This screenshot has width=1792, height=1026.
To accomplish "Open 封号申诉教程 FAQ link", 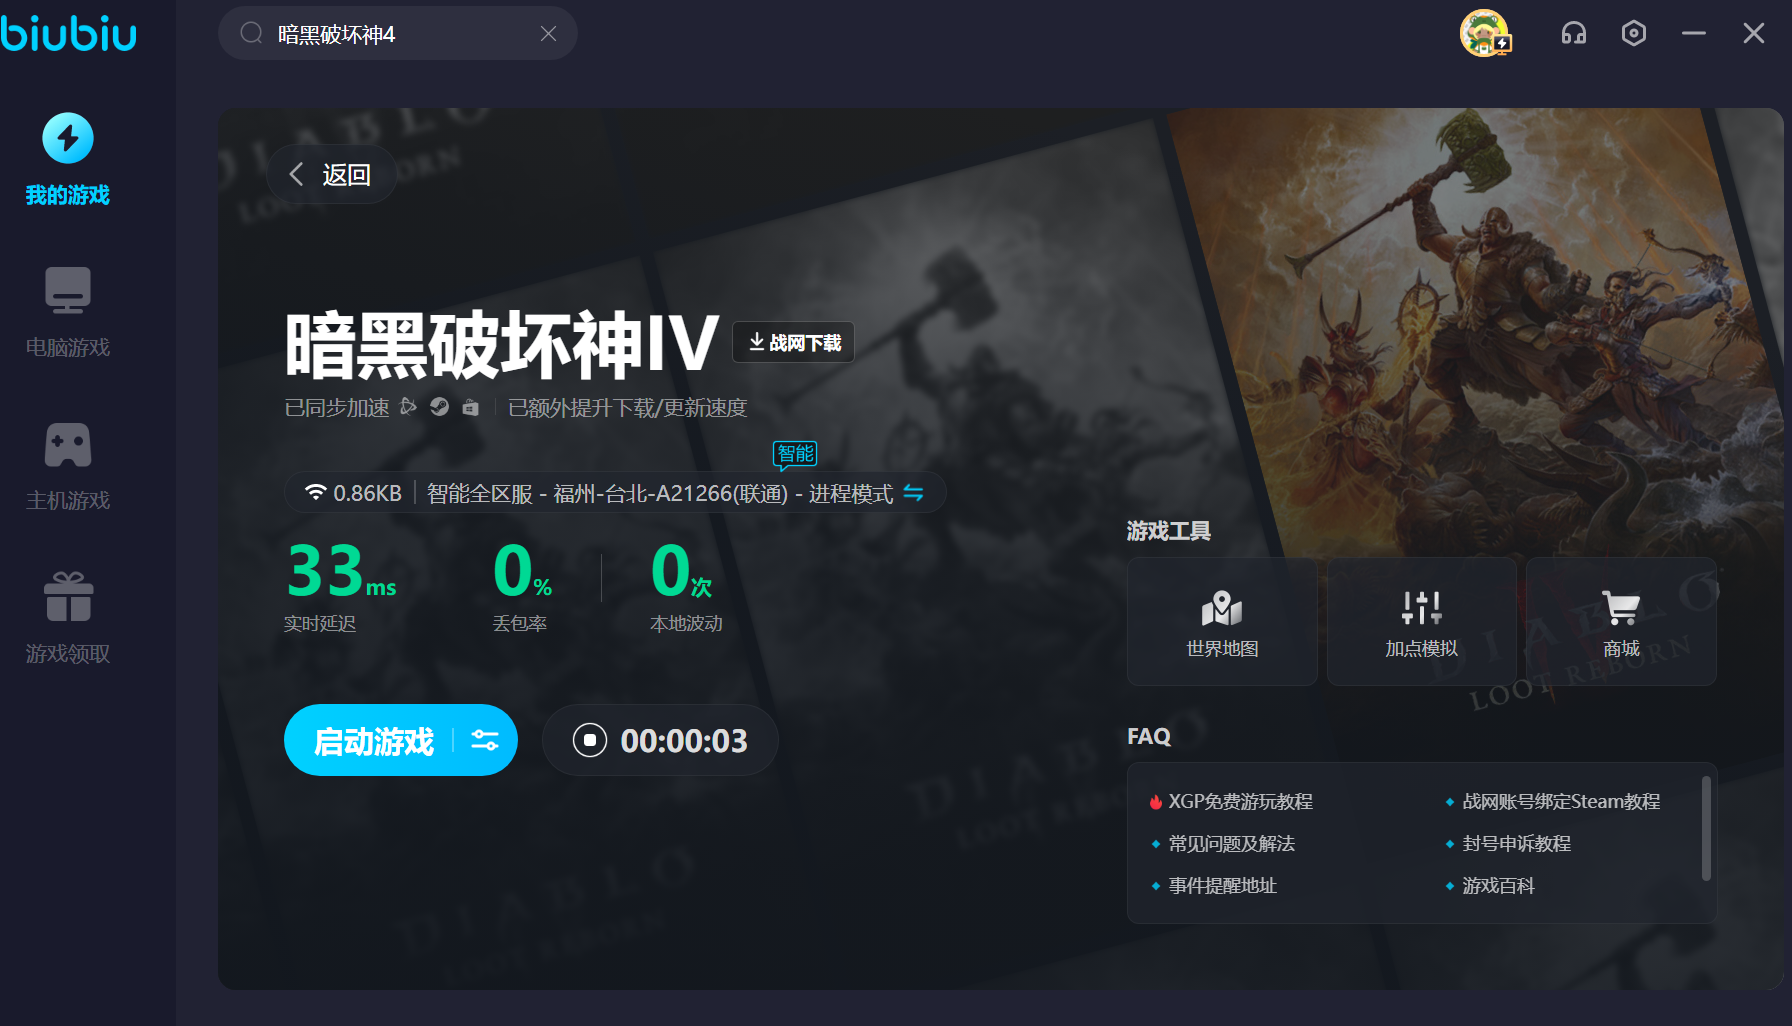I will click(x=1516, y=844).
